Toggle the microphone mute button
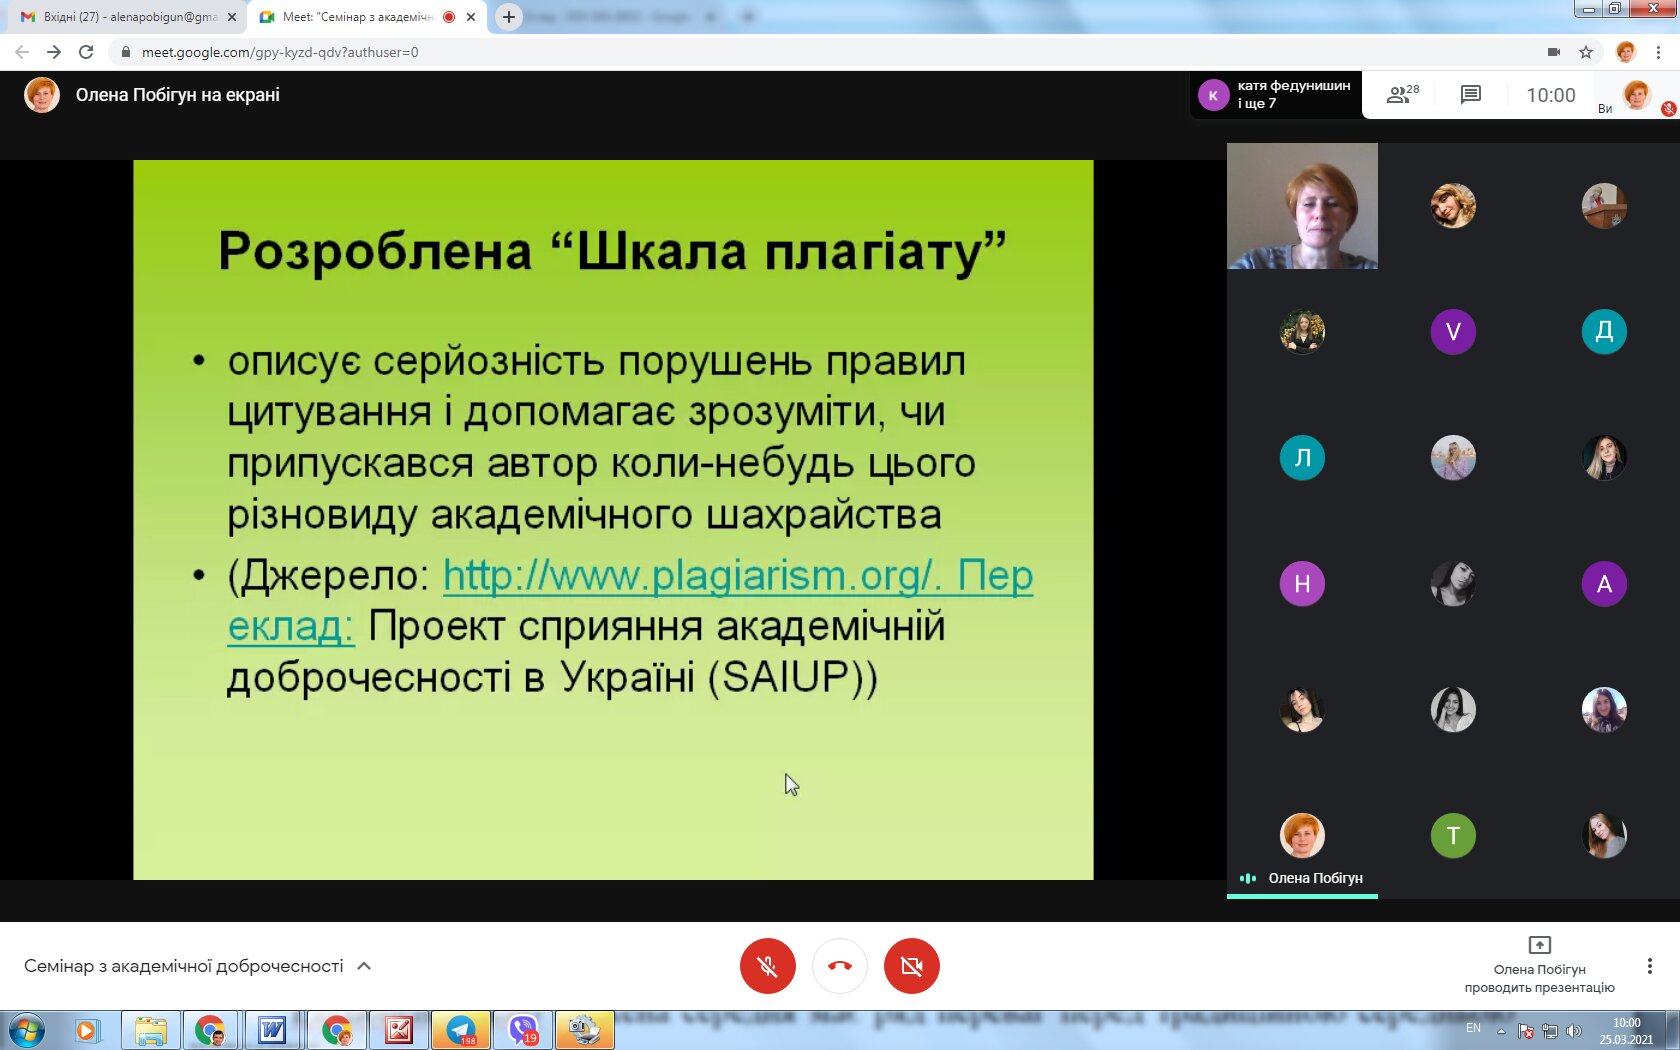Screen dimensions: 1680x1050 tap(768, 966)
